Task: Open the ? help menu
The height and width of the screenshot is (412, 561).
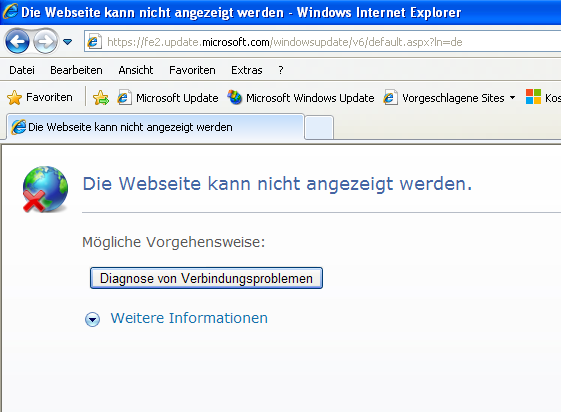Action: pos(281,70)
